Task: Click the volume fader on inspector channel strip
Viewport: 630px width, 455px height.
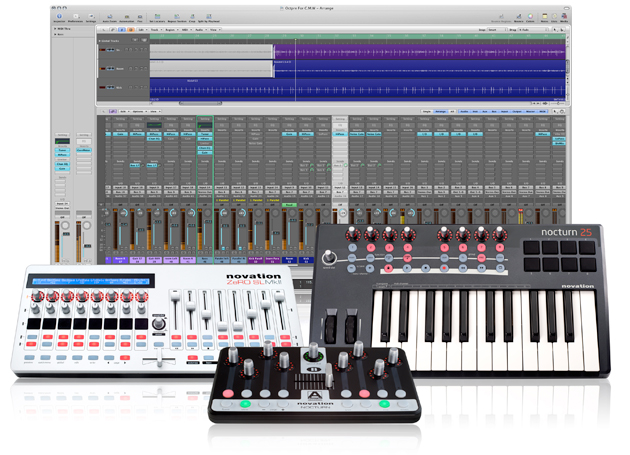Action: pyautogui.click(x=66, y=234)
